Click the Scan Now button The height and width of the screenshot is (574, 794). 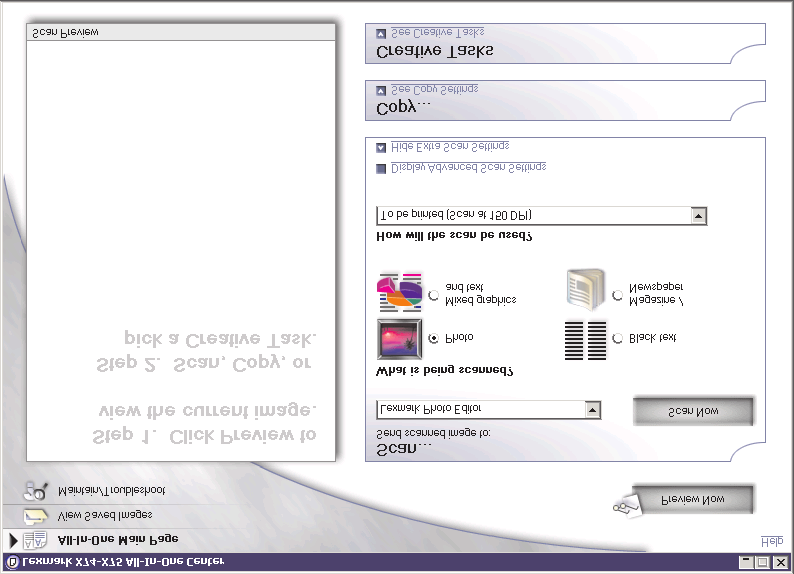[693, 411]
